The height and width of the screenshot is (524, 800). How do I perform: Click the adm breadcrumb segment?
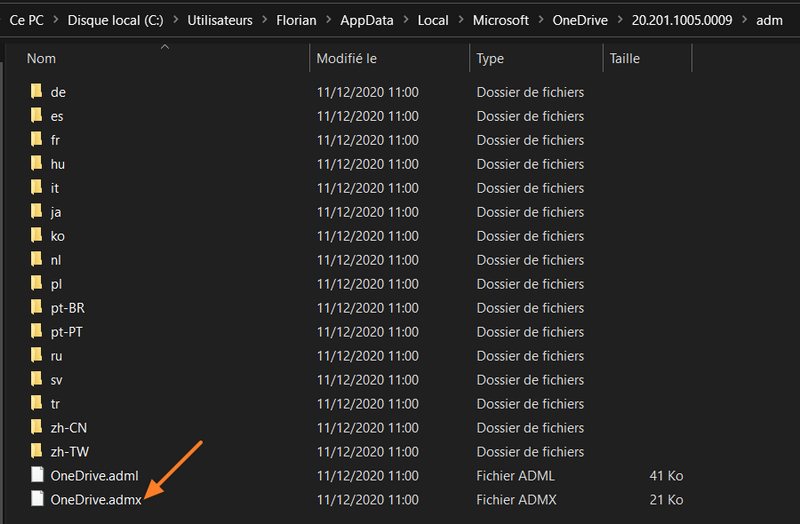pos(769,20)
